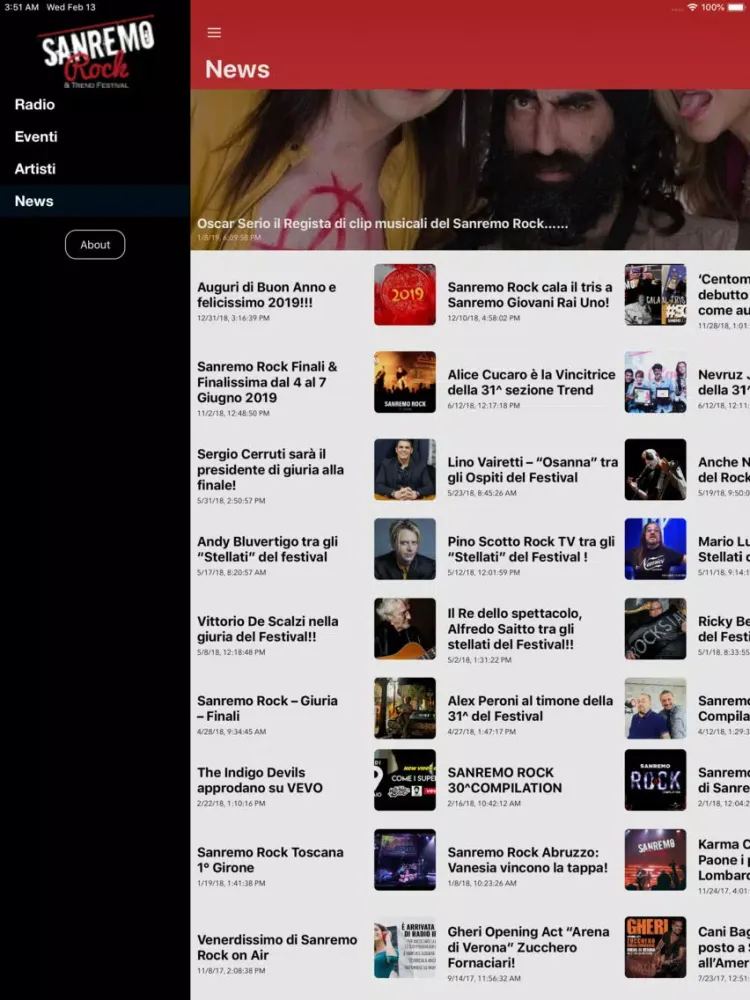Viewport: 750px width, 1000px height.
Task: Select the News sidebar item
Action: pos(95,201)
